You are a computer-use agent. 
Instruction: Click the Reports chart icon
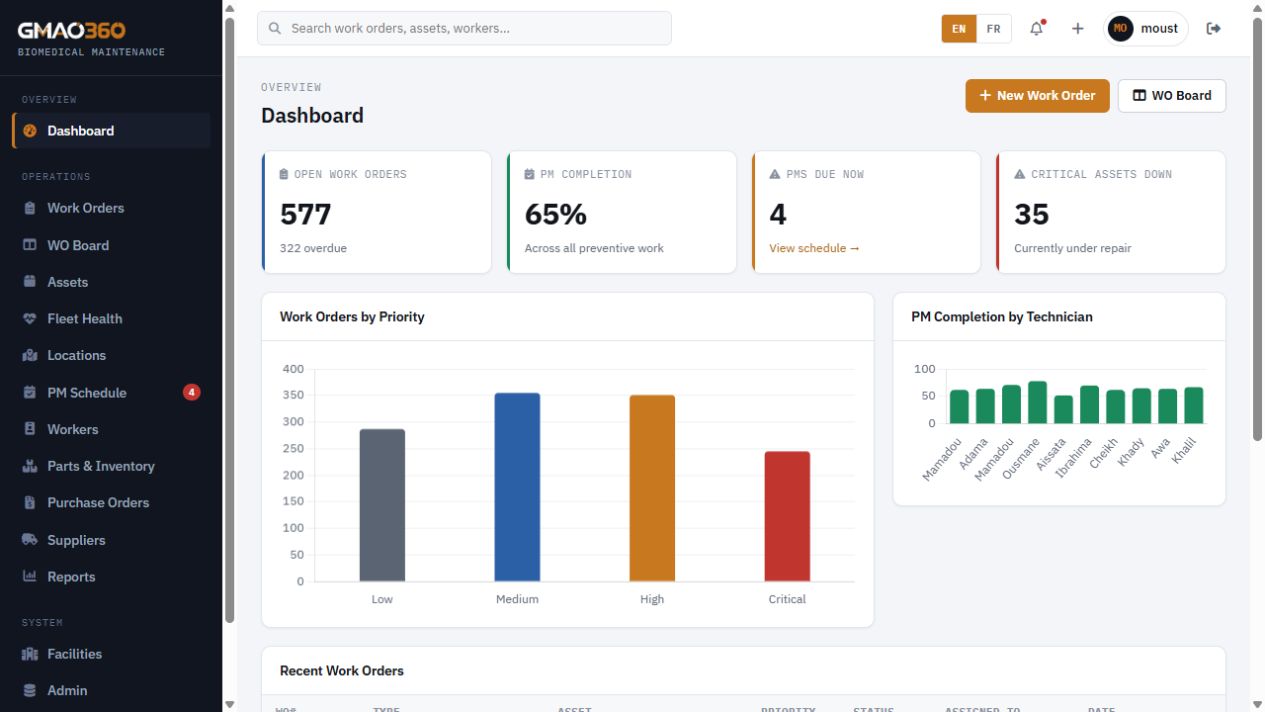(30, 577)
